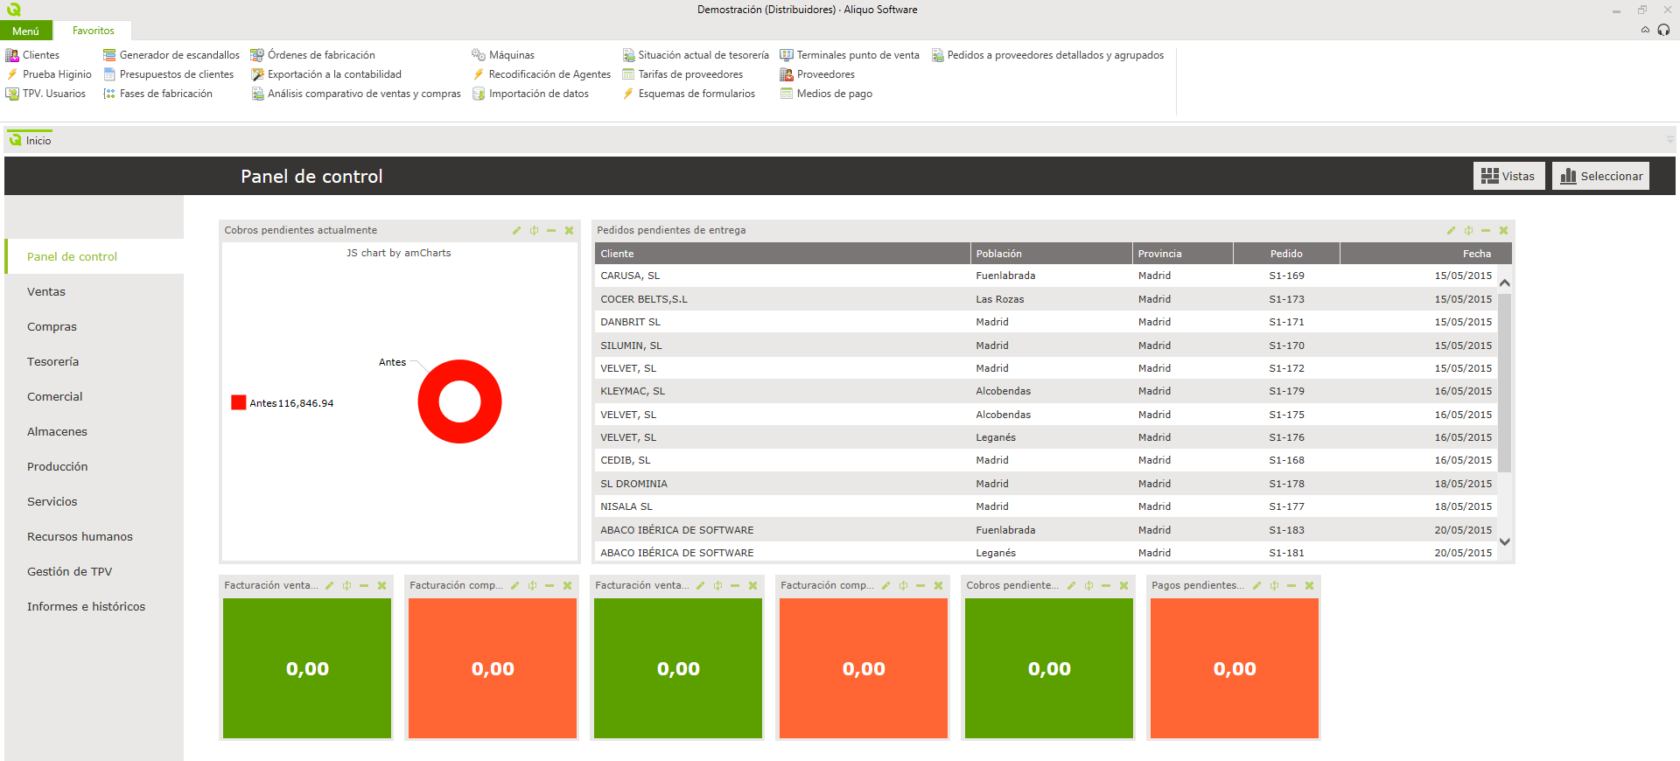Open the Clientes shortcut
1680x761 pixels.
pyautogui.click(x=33, y=55)
